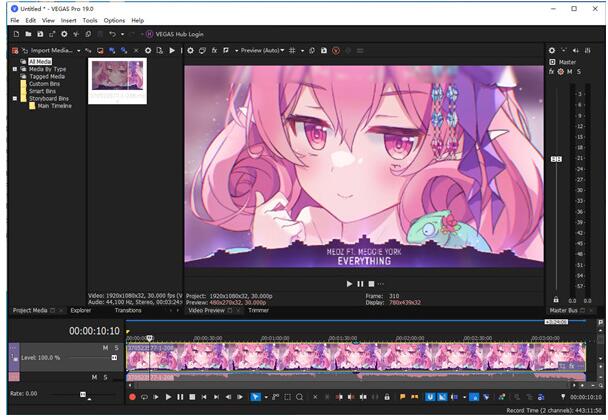The width and height of the screenshot is (608, 420).
Task: Open the File menu
Action: coord(15,20)
